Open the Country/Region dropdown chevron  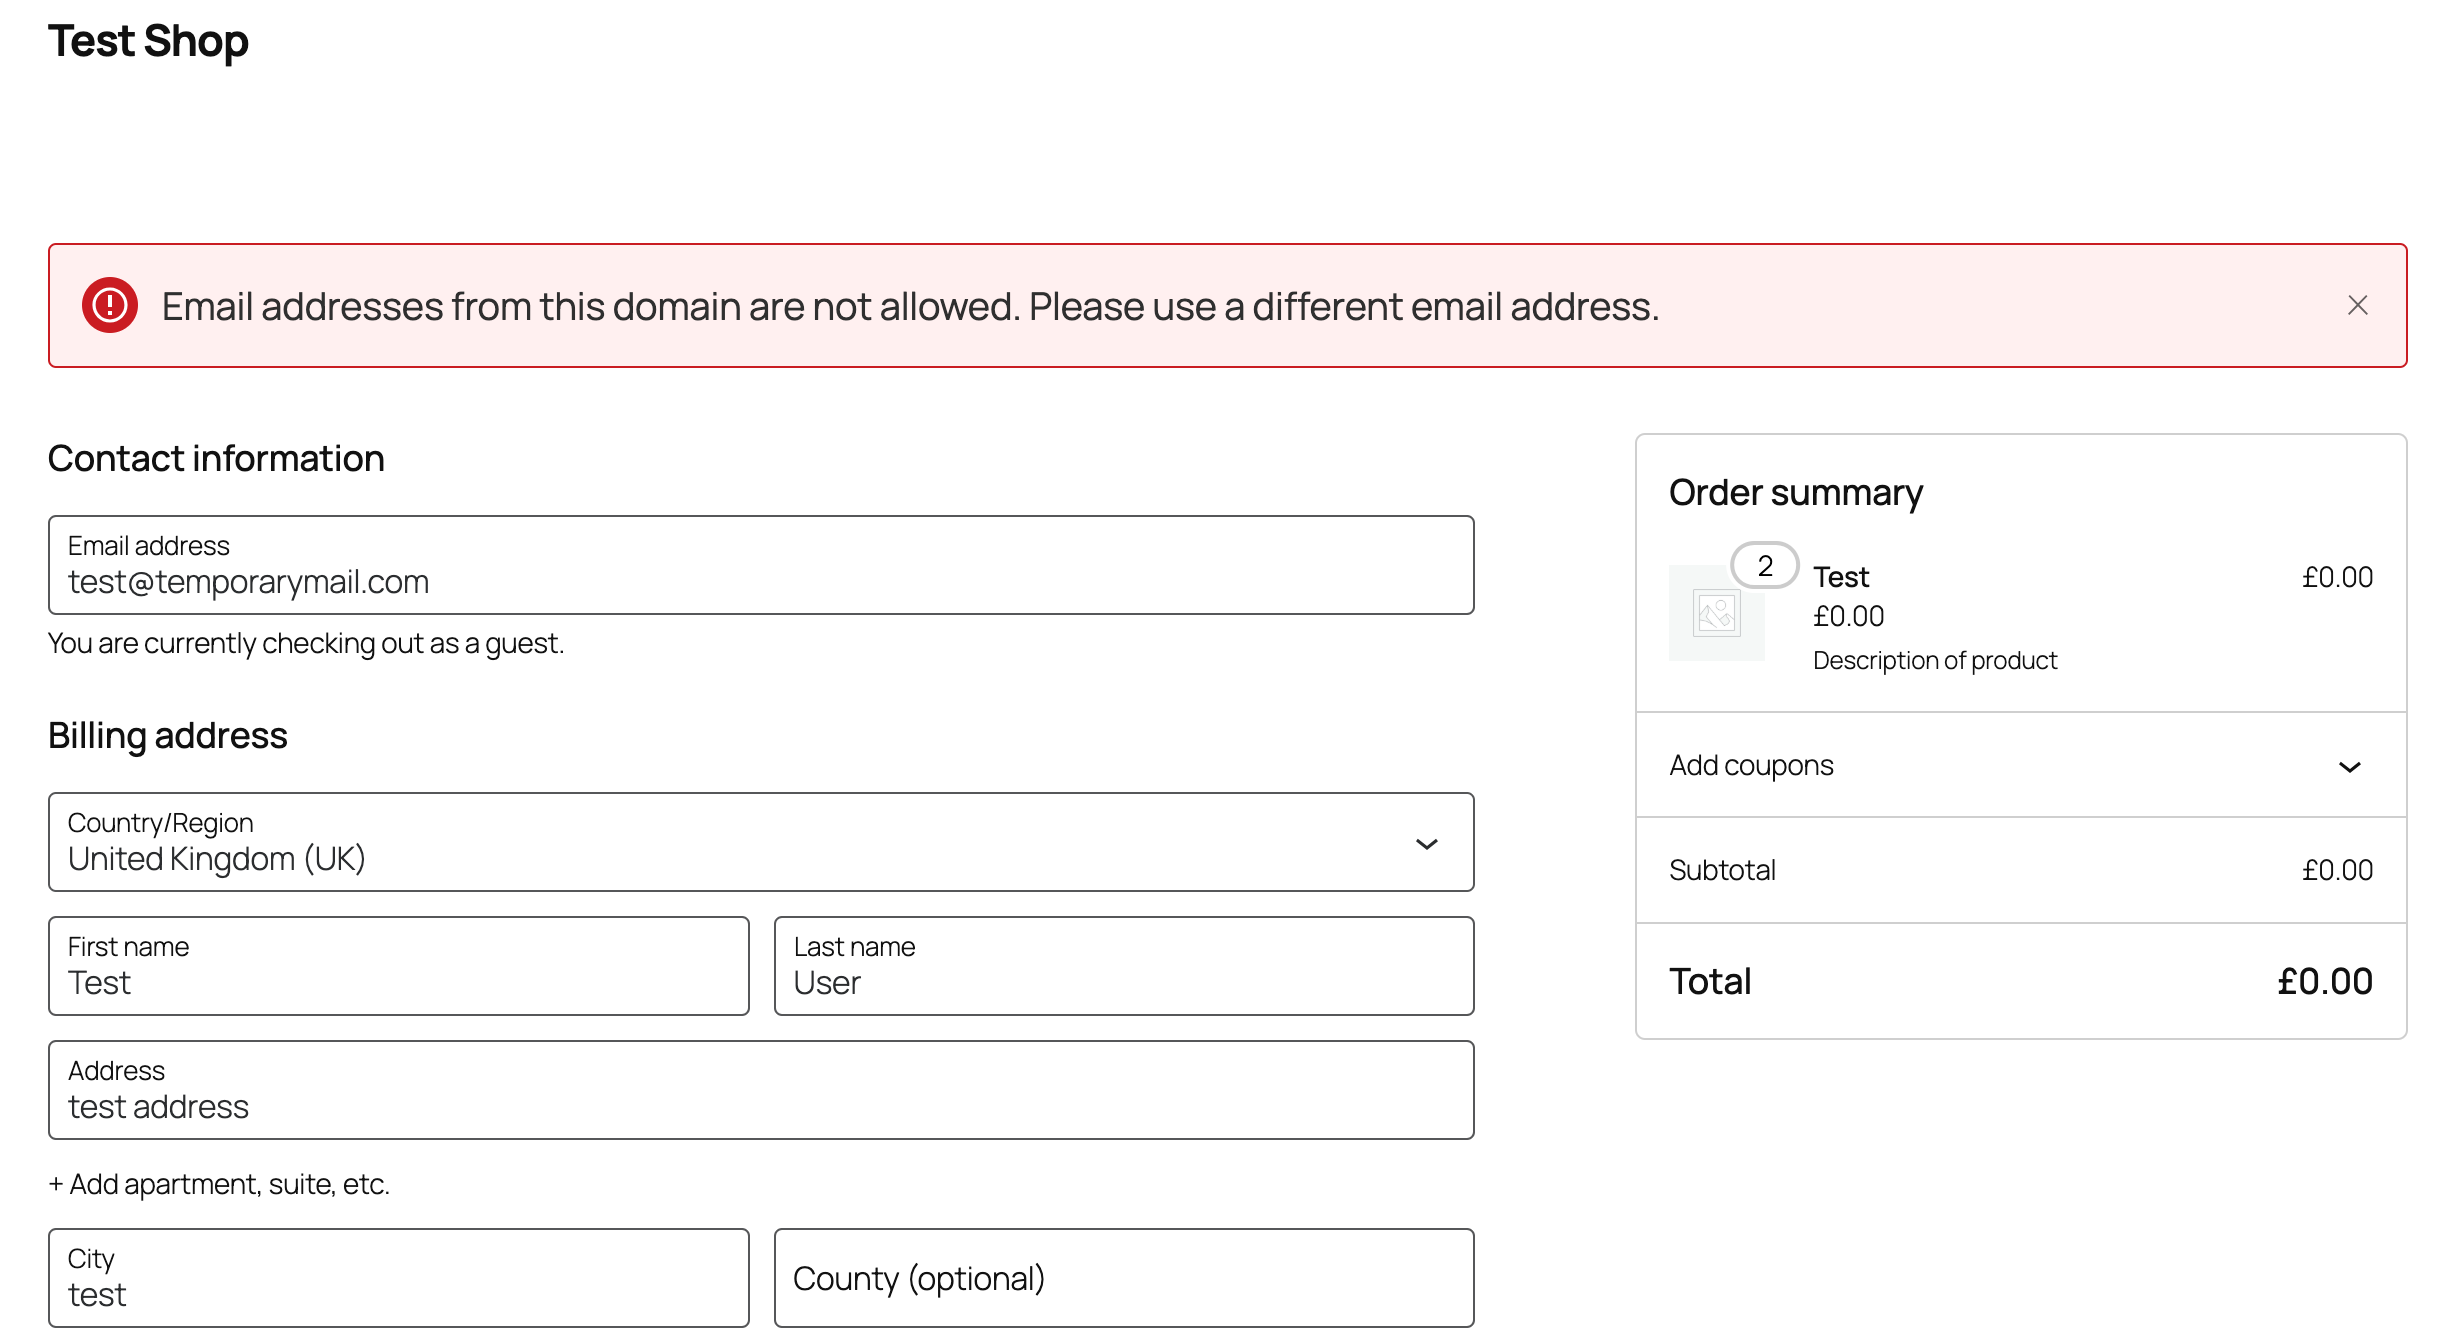pyautogui.click(x=1429, y=843)
